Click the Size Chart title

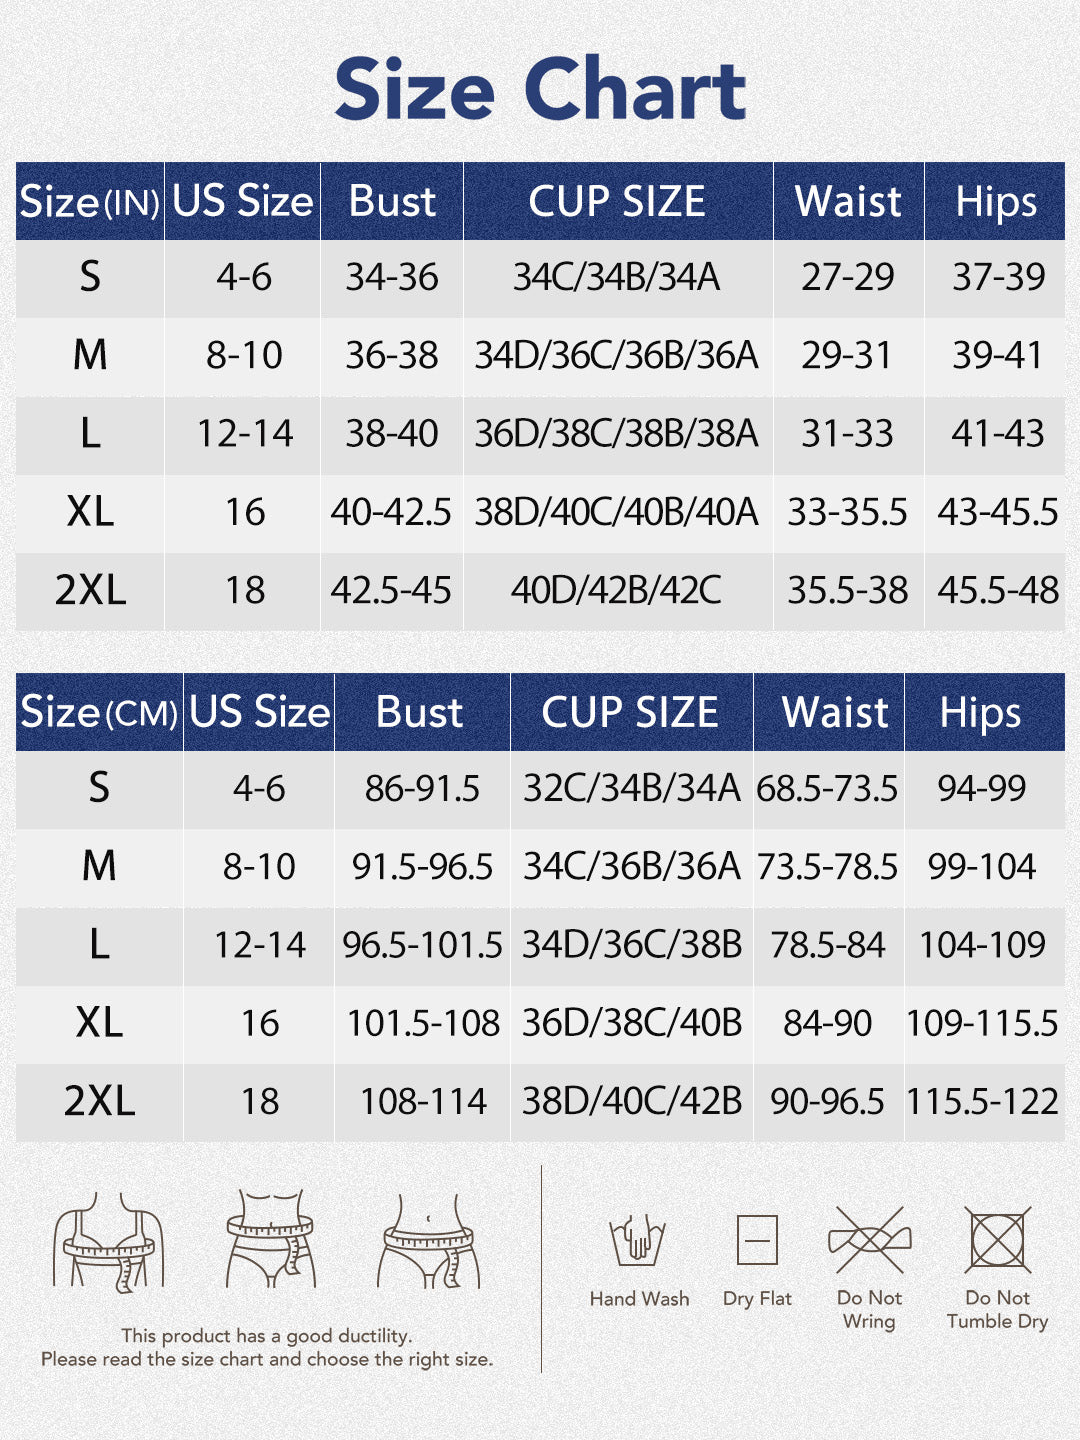[540, 90]
